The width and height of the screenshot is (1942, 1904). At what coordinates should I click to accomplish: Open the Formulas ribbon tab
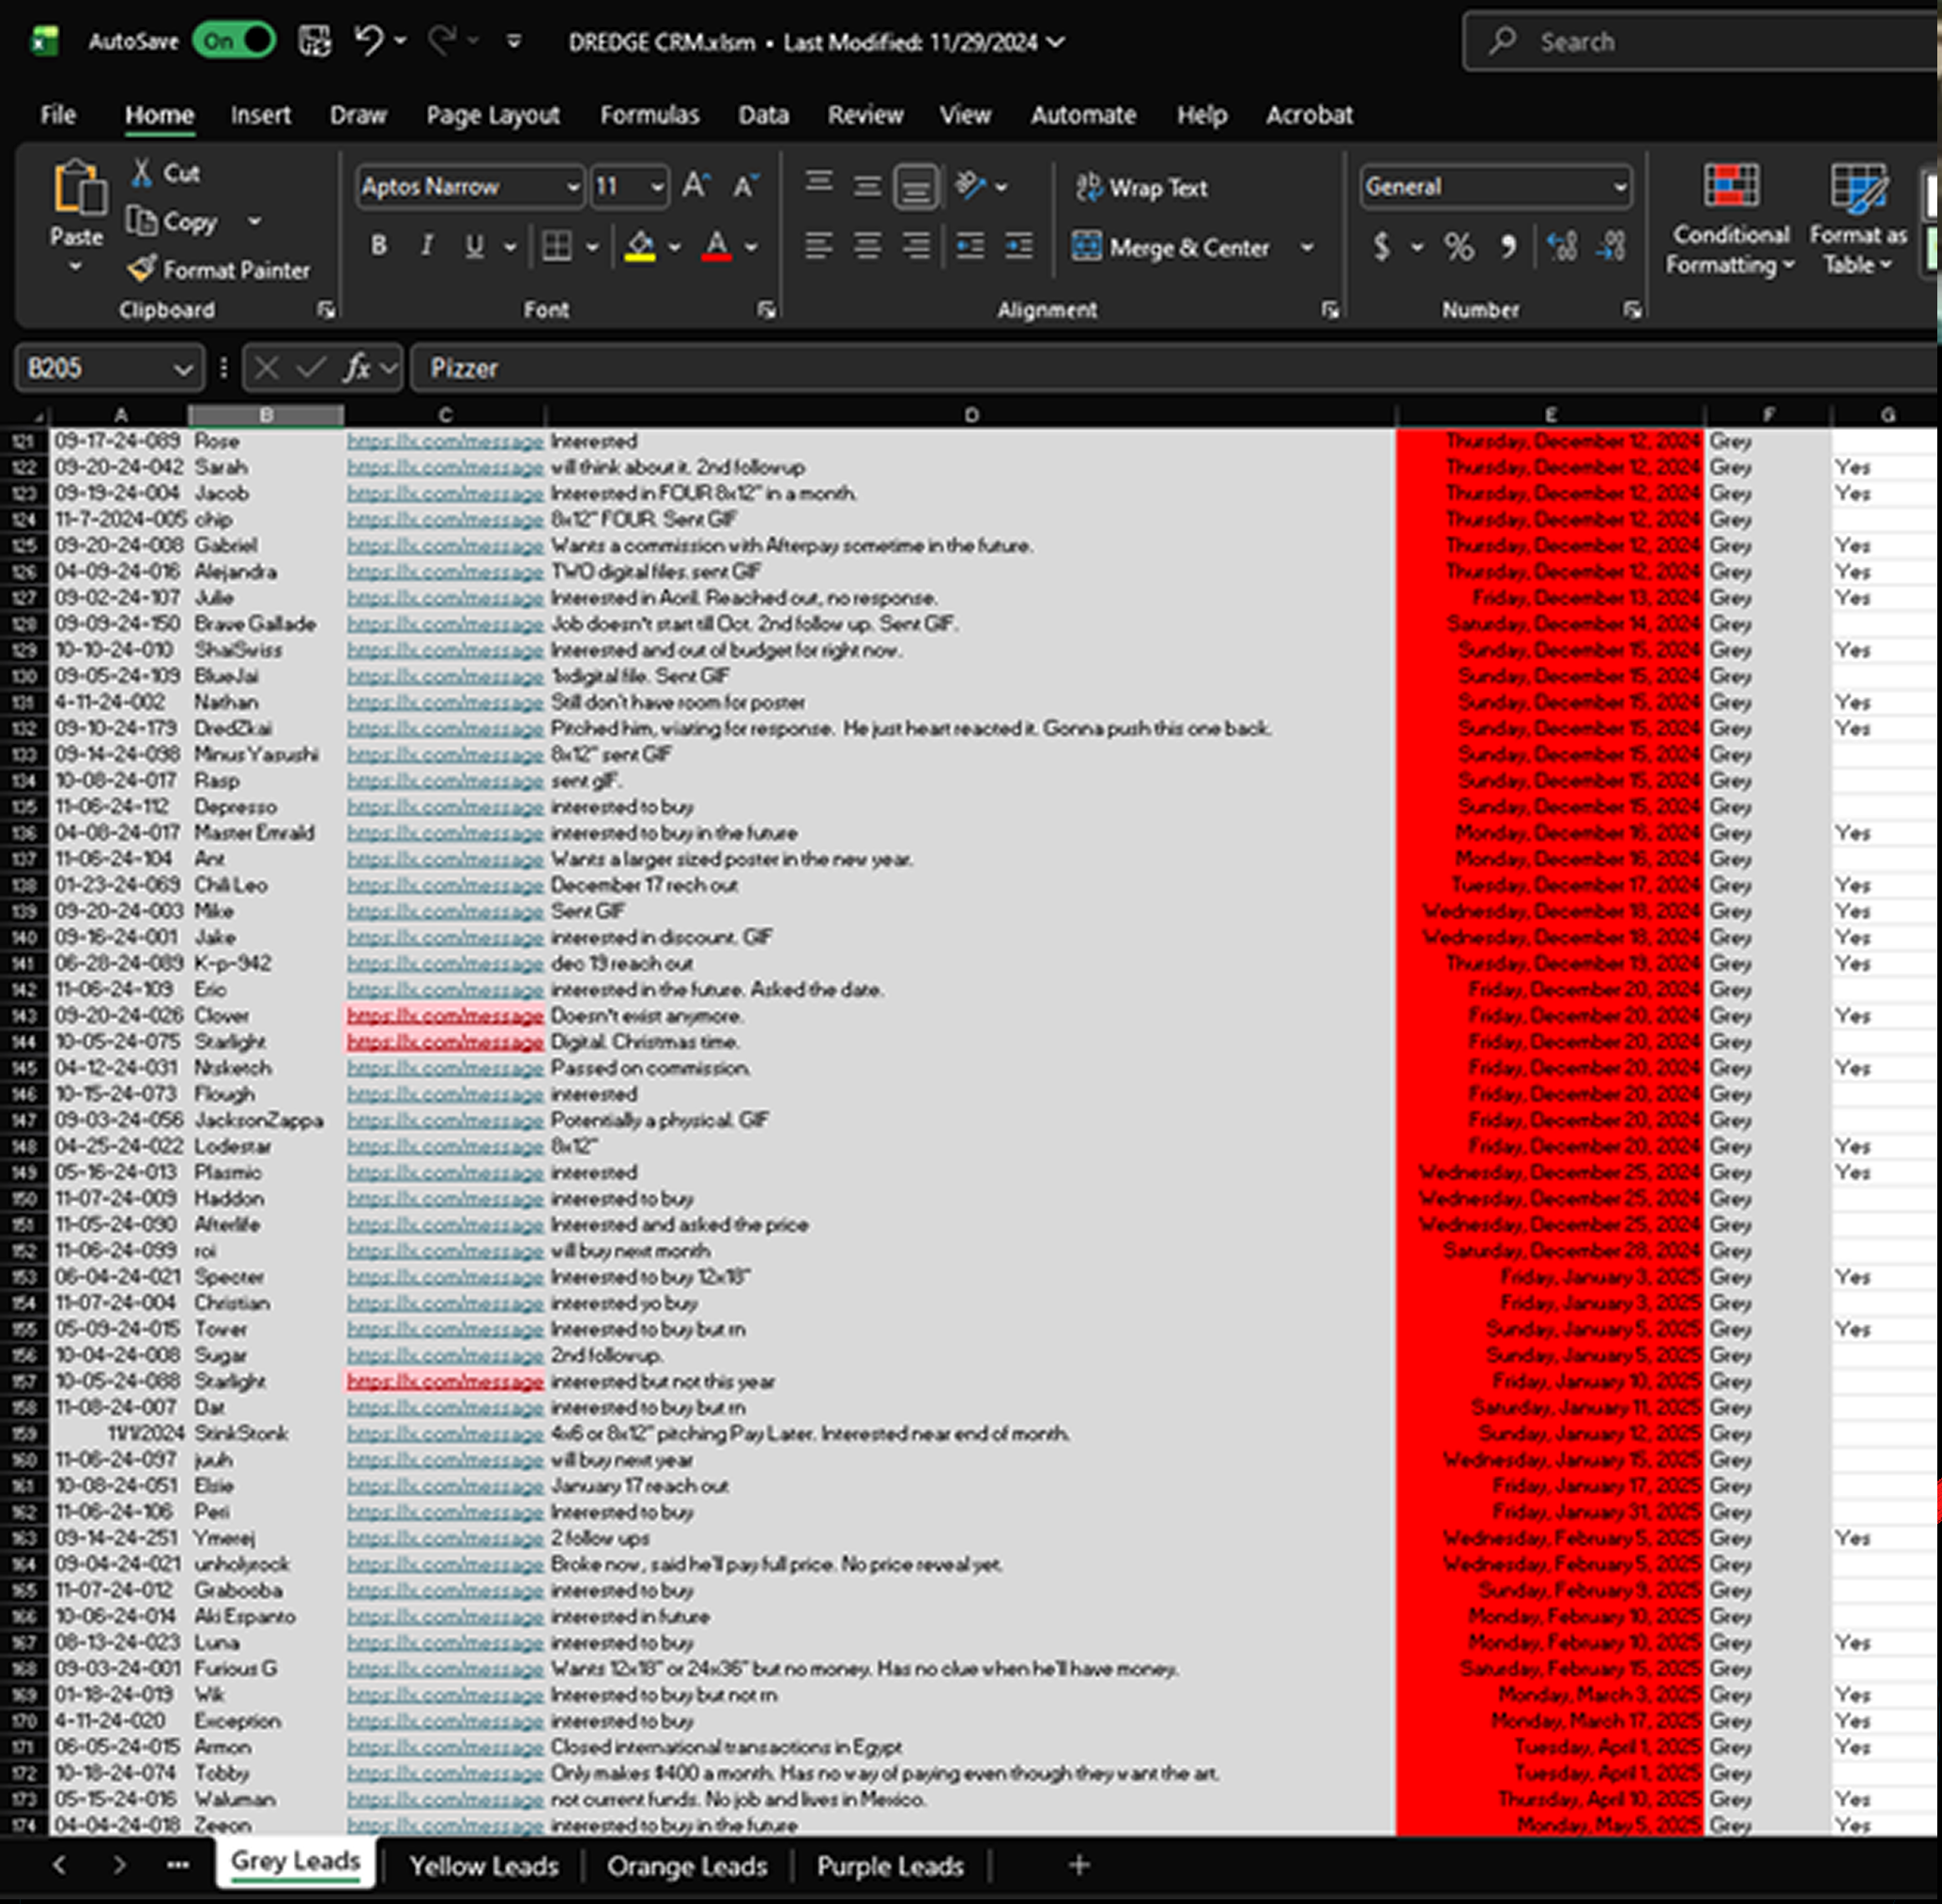pos(649,115)
